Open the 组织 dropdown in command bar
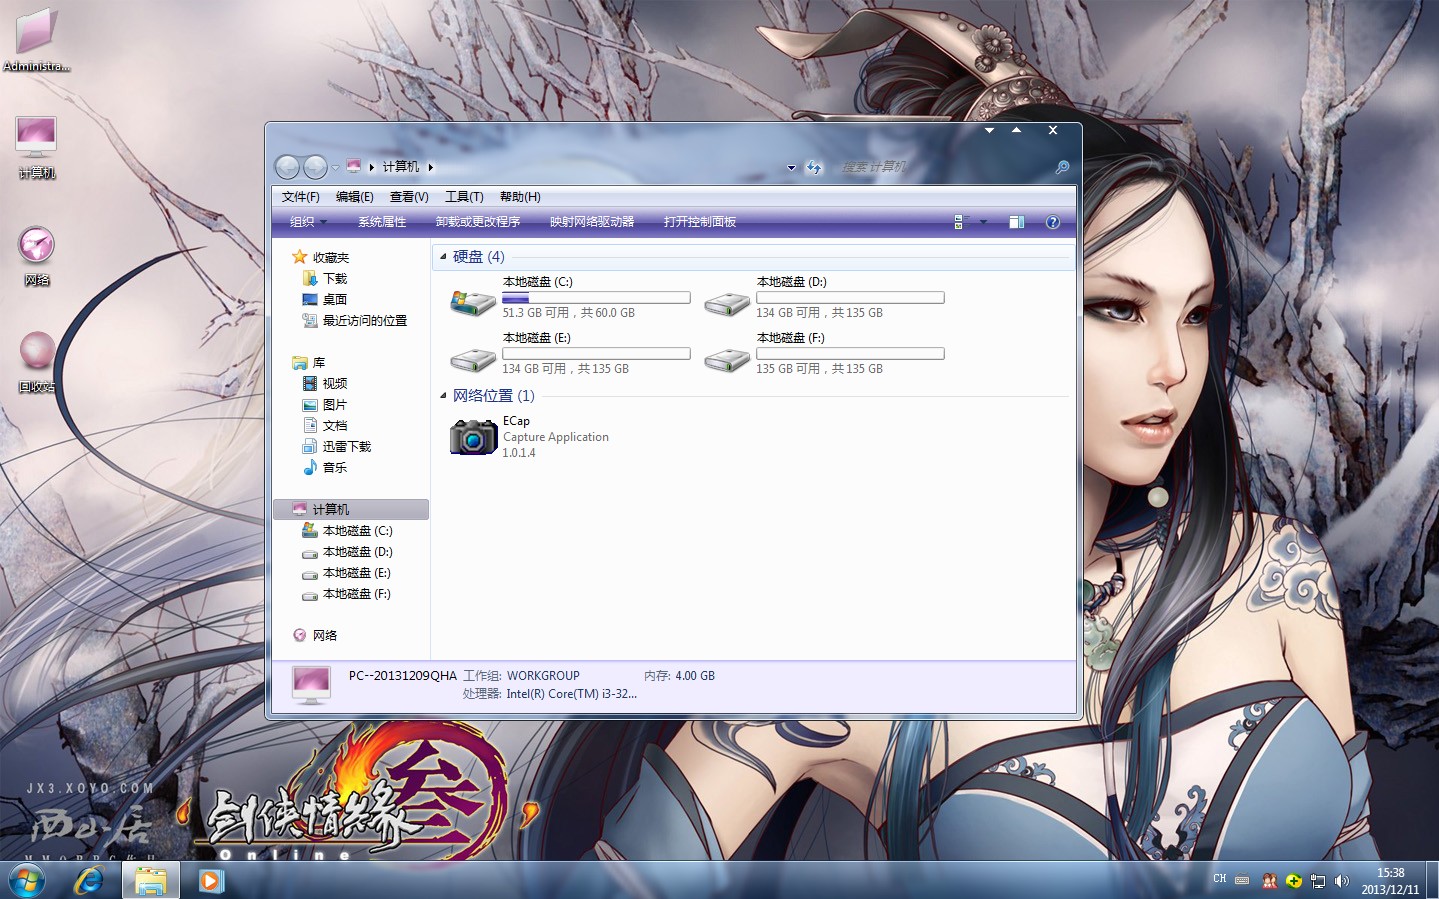Image resolution: width=1439 pixels, height=899 pixels. tap(308, 222)
